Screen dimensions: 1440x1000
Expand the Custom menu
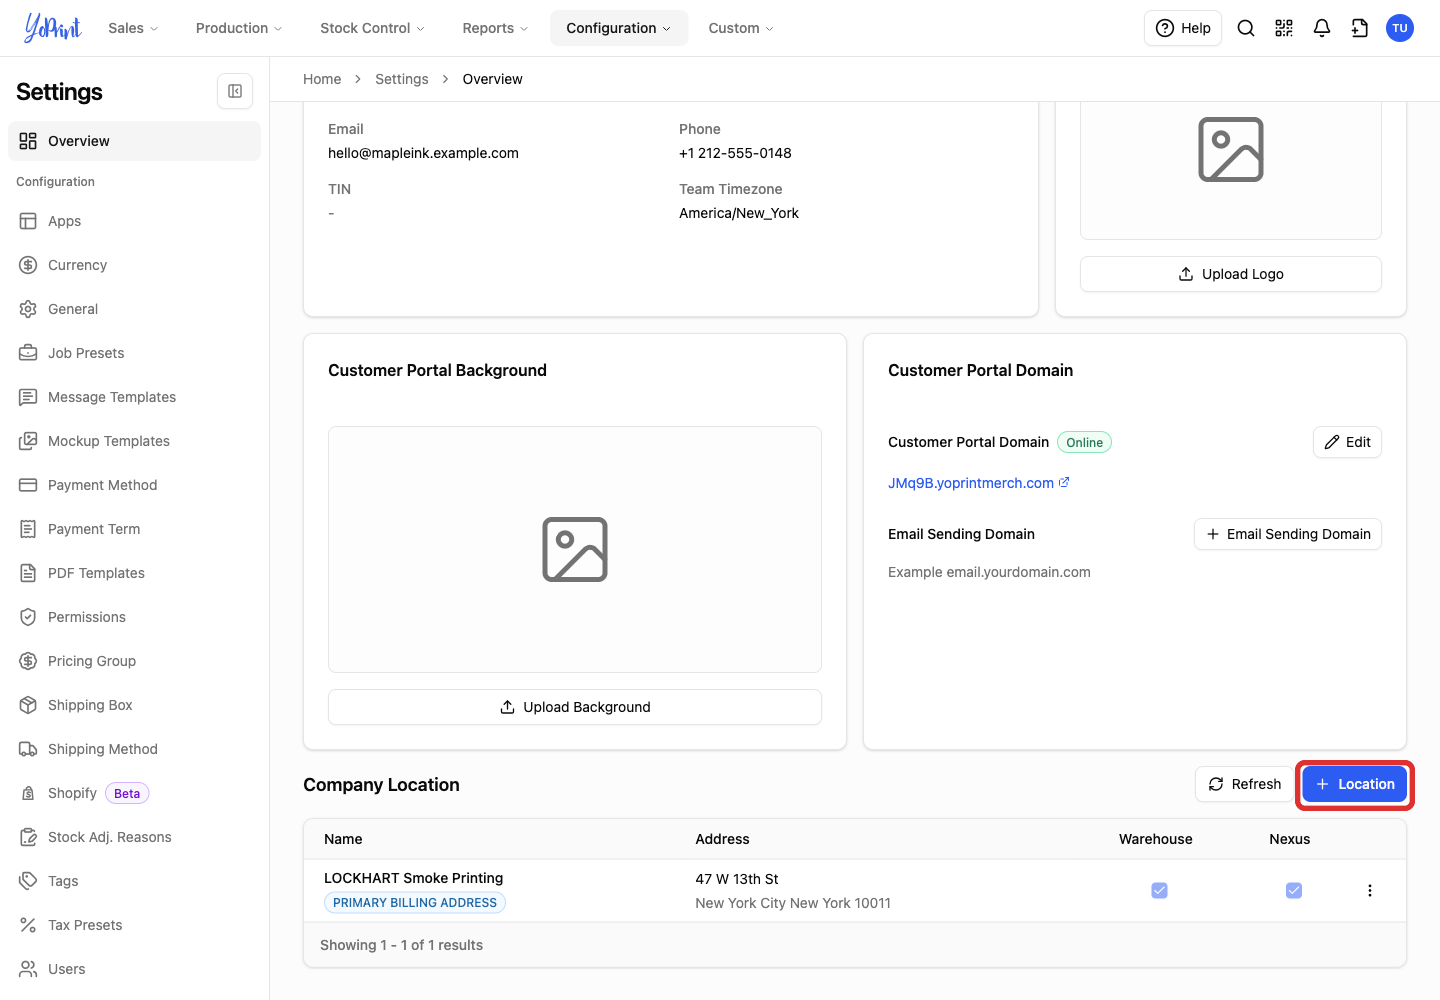click(x=741, y=28)
